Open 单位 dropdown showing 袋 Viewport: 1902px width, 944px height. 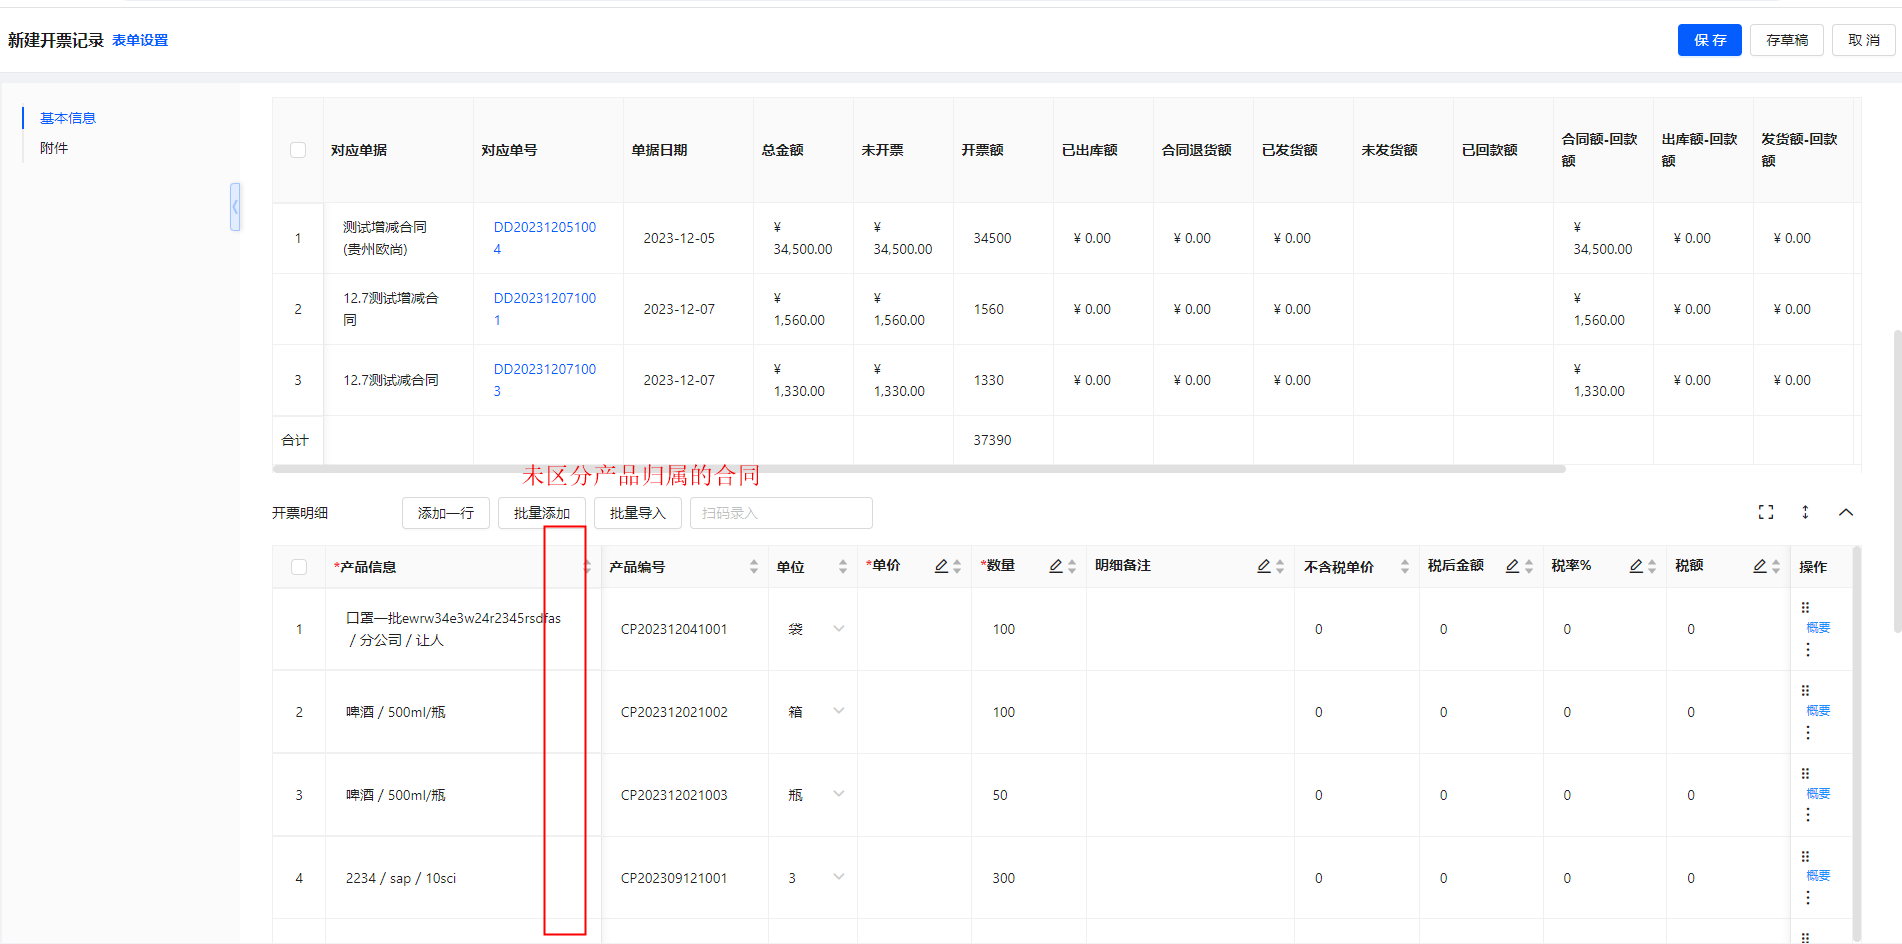[x=839, y=629]
